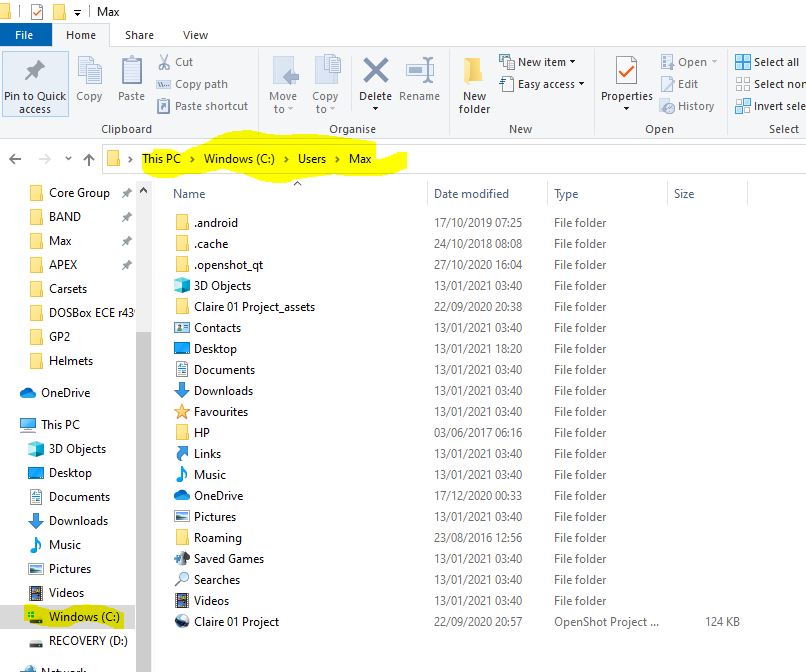Viewport: 806px width, 672px height.
Task: Open OneDrive in navigation pane
Action: point(65,393)
